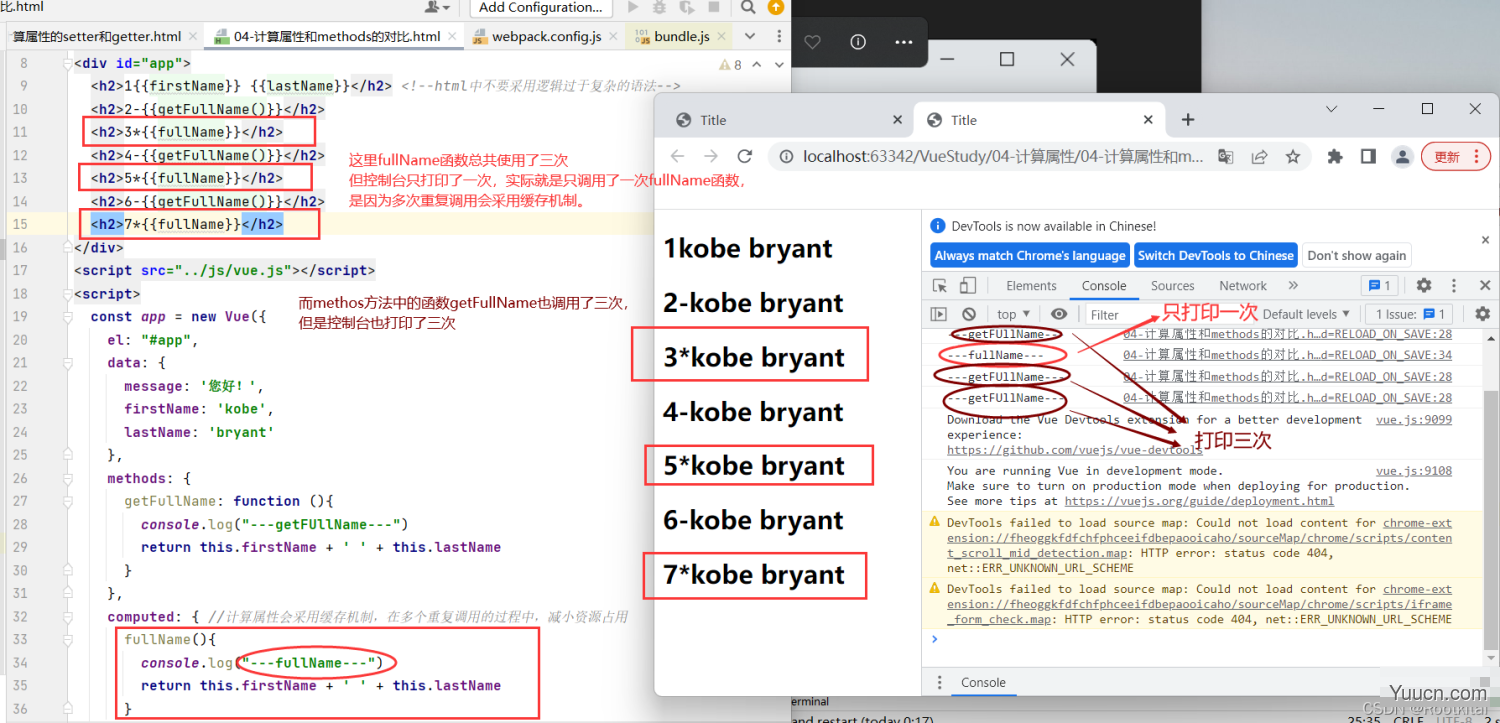Click the red 更新 update button
The image size is (1500, 723).
(x=1456, y=157)
